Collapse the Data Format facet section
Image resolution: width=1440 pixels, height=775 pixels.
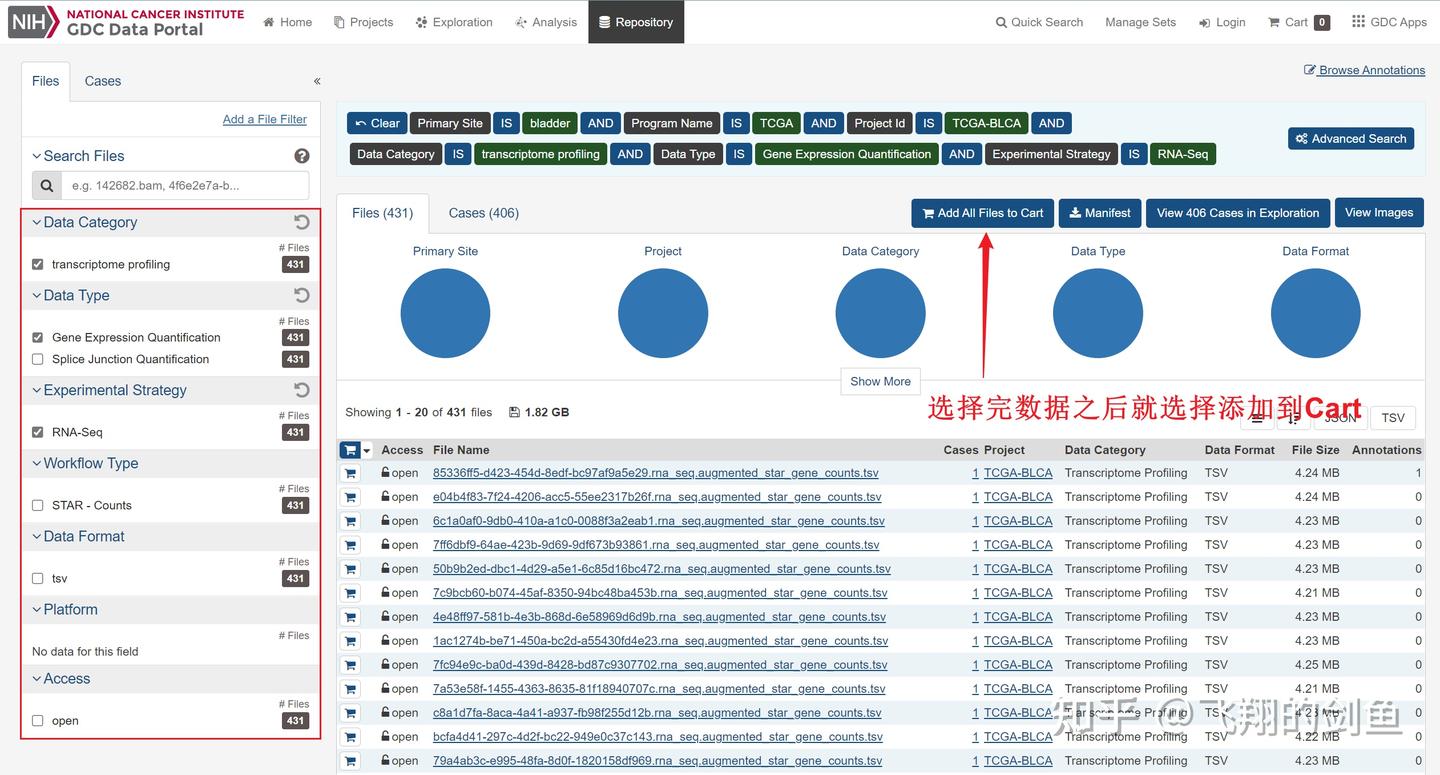[x=78, y=536]
